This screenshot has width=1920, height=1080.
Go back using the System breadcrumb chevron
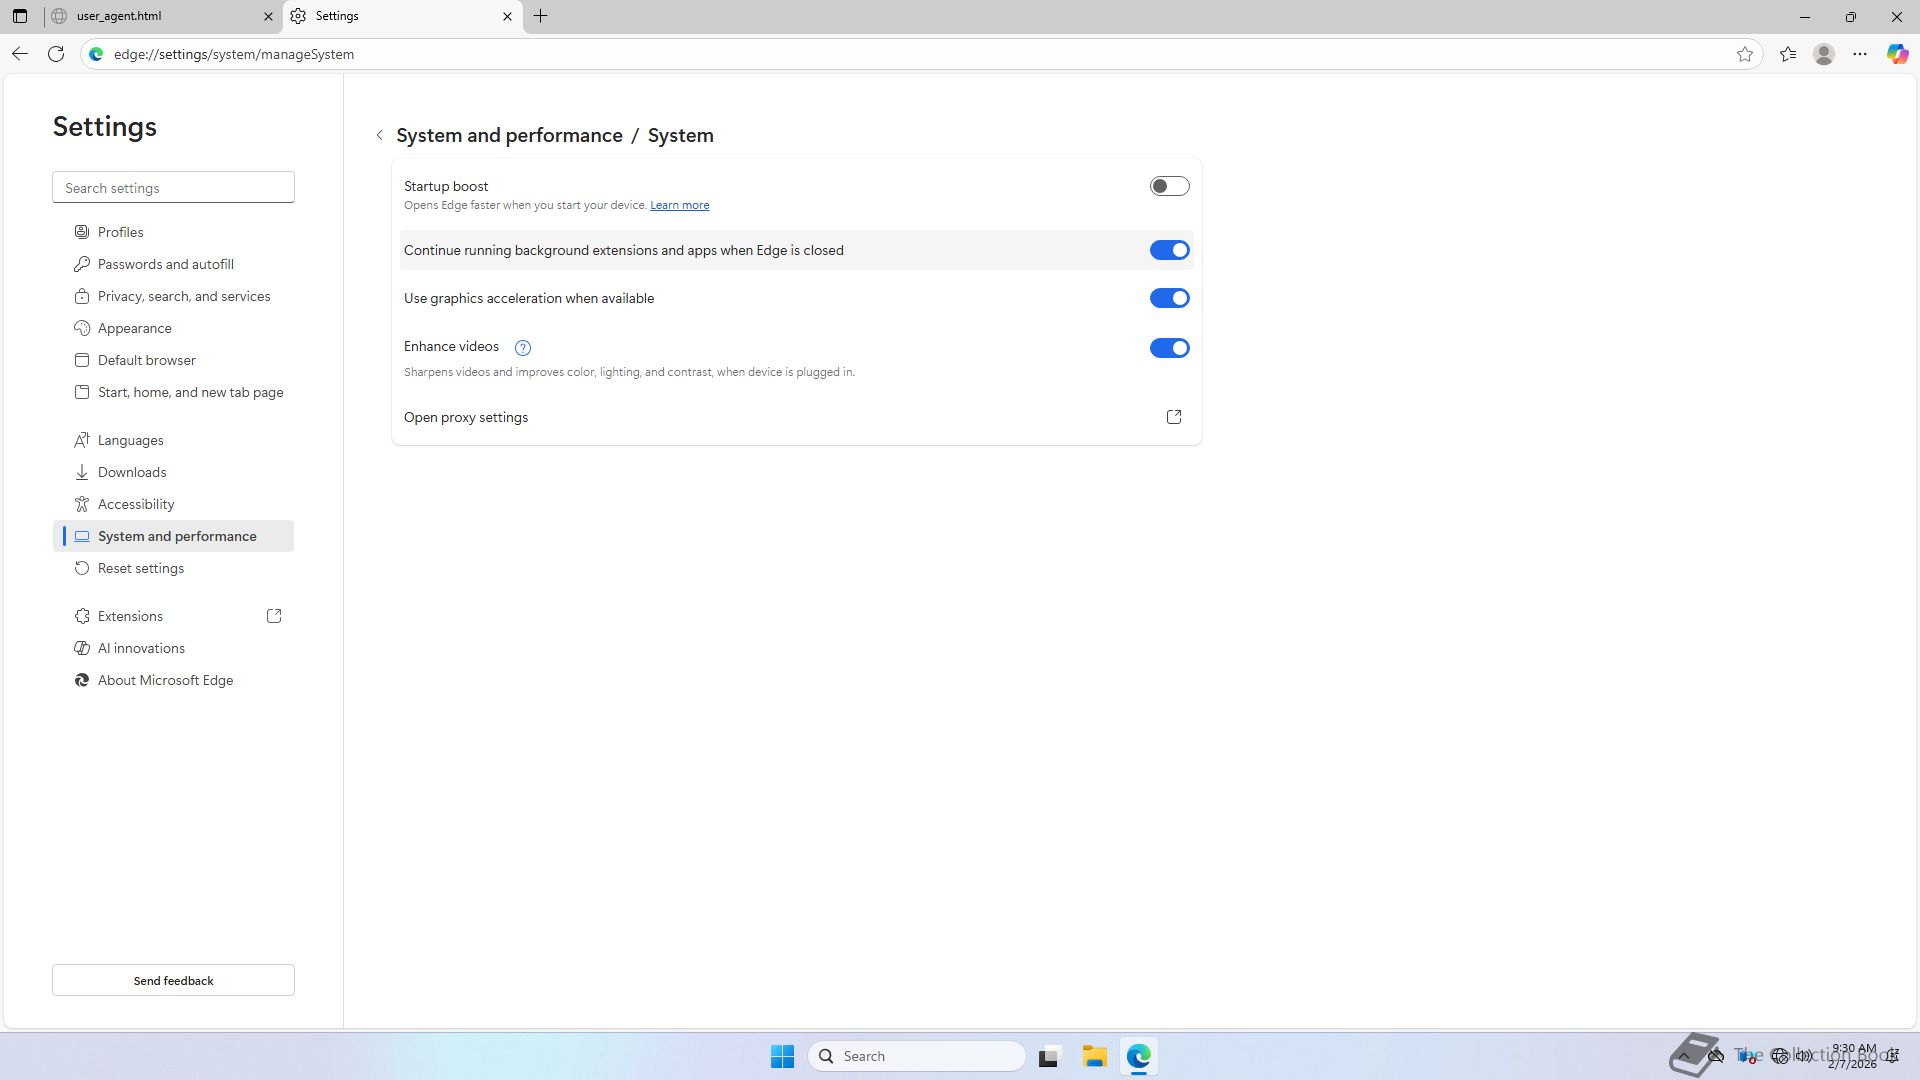(x=379, y=135)
